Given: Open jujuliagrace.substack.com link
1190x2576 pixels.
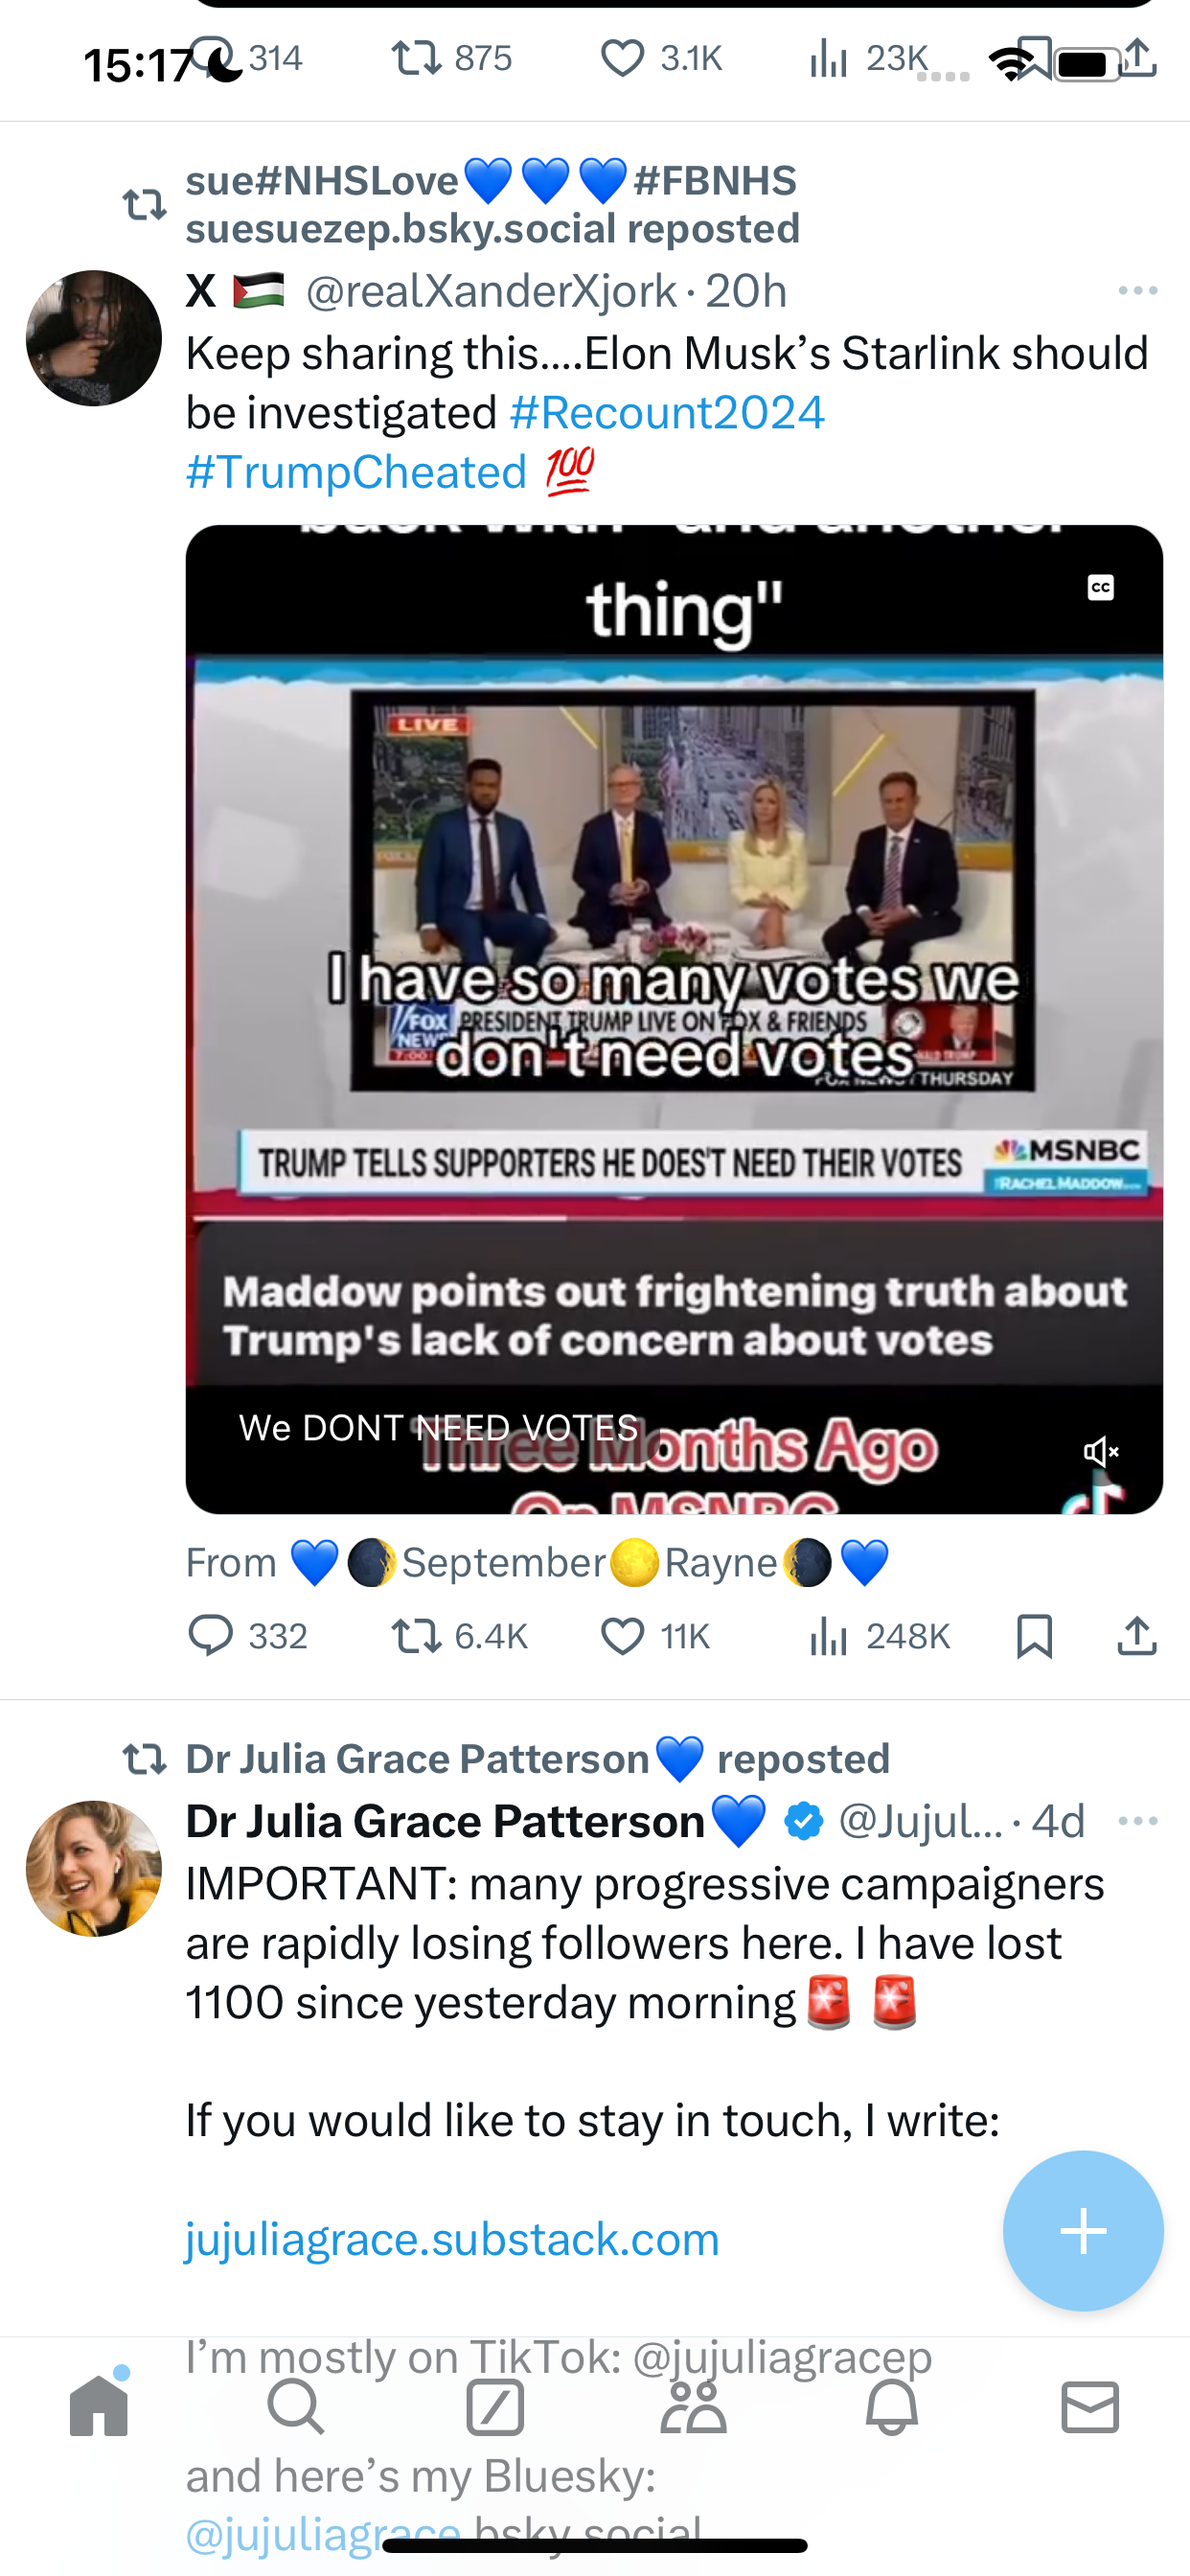Looking at the screenshot, I should (x=452, y=2239).
